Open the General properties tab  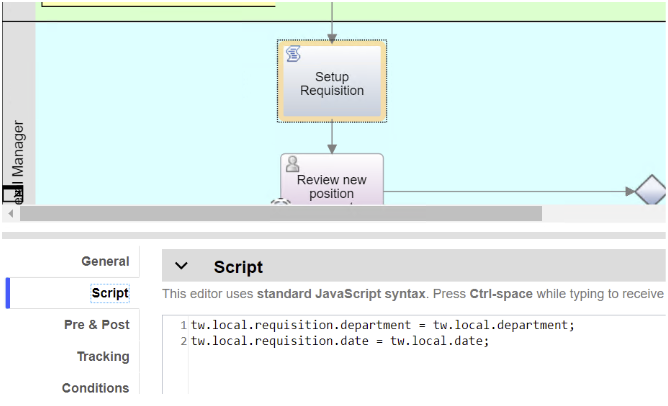pos(105,261)
